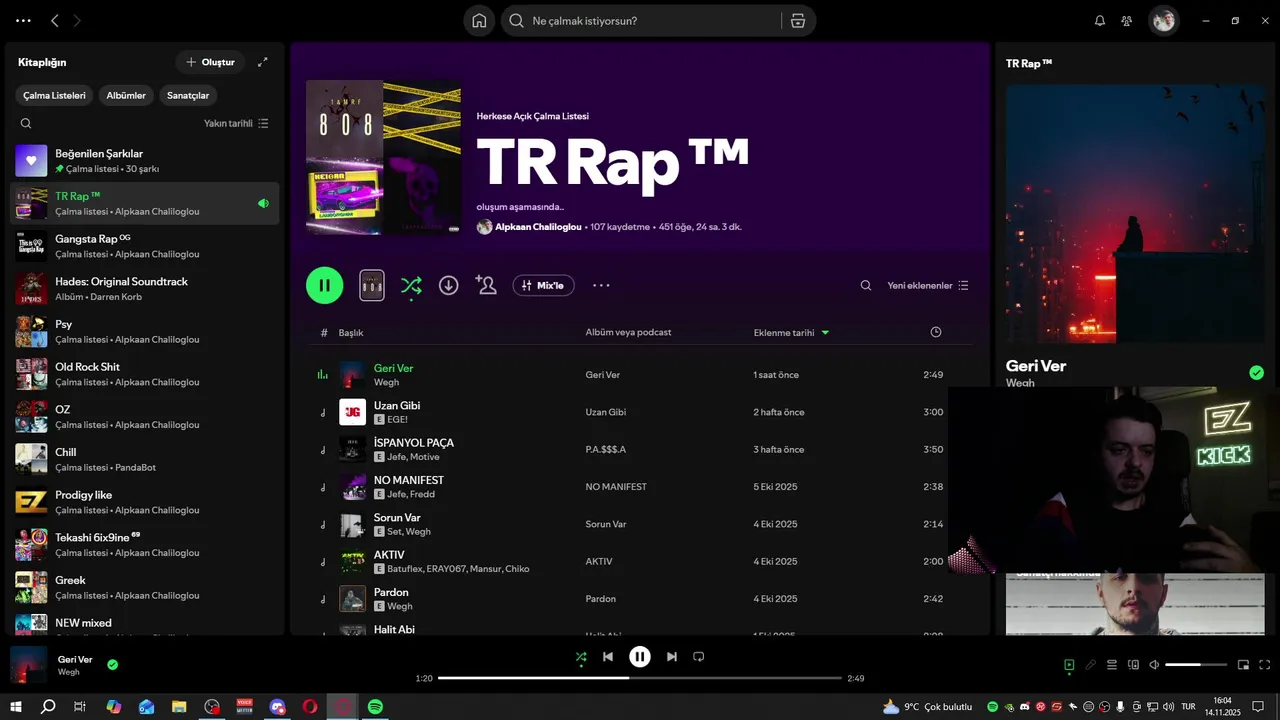Viewport: 1280px width, 720px height.
Task: Toggle shuffle in the playlist header
Action: (411, 285)
